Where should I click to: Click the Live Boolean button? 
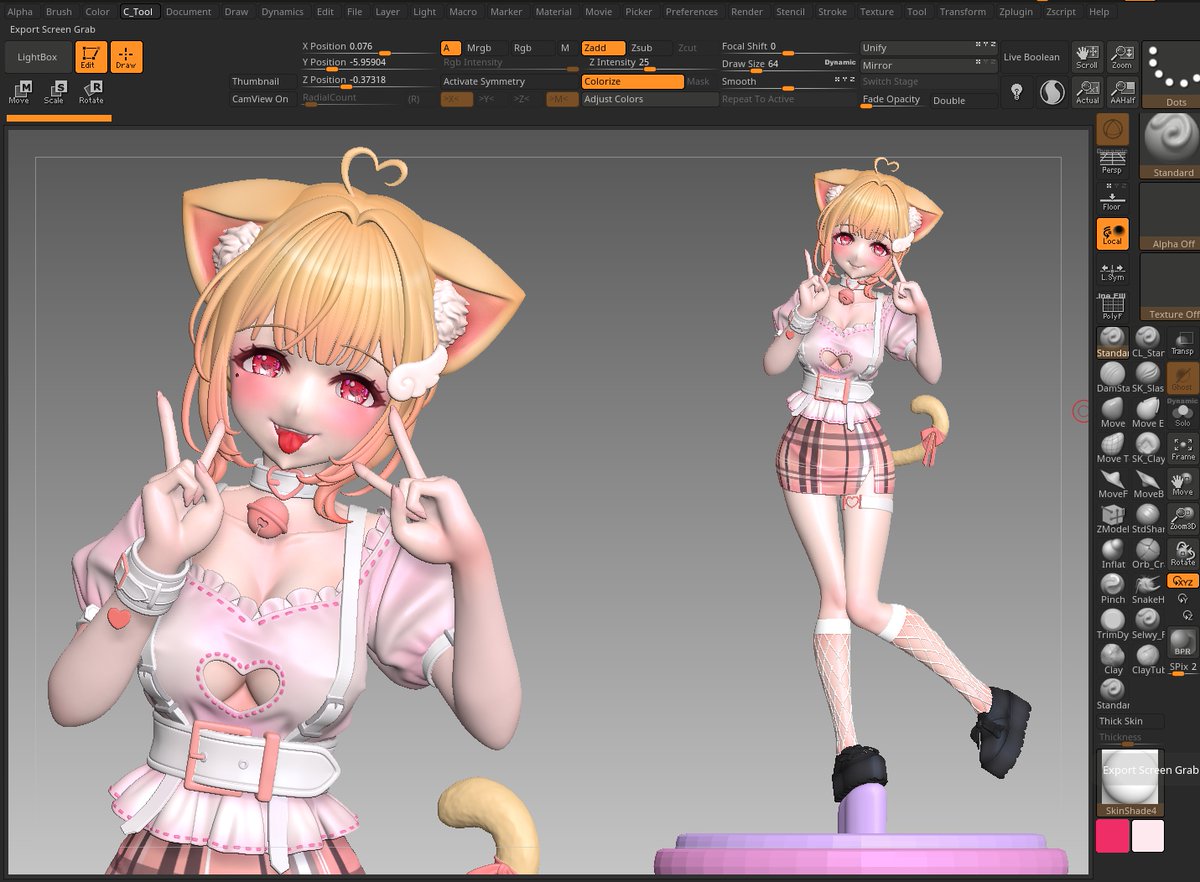point(1031,57)
